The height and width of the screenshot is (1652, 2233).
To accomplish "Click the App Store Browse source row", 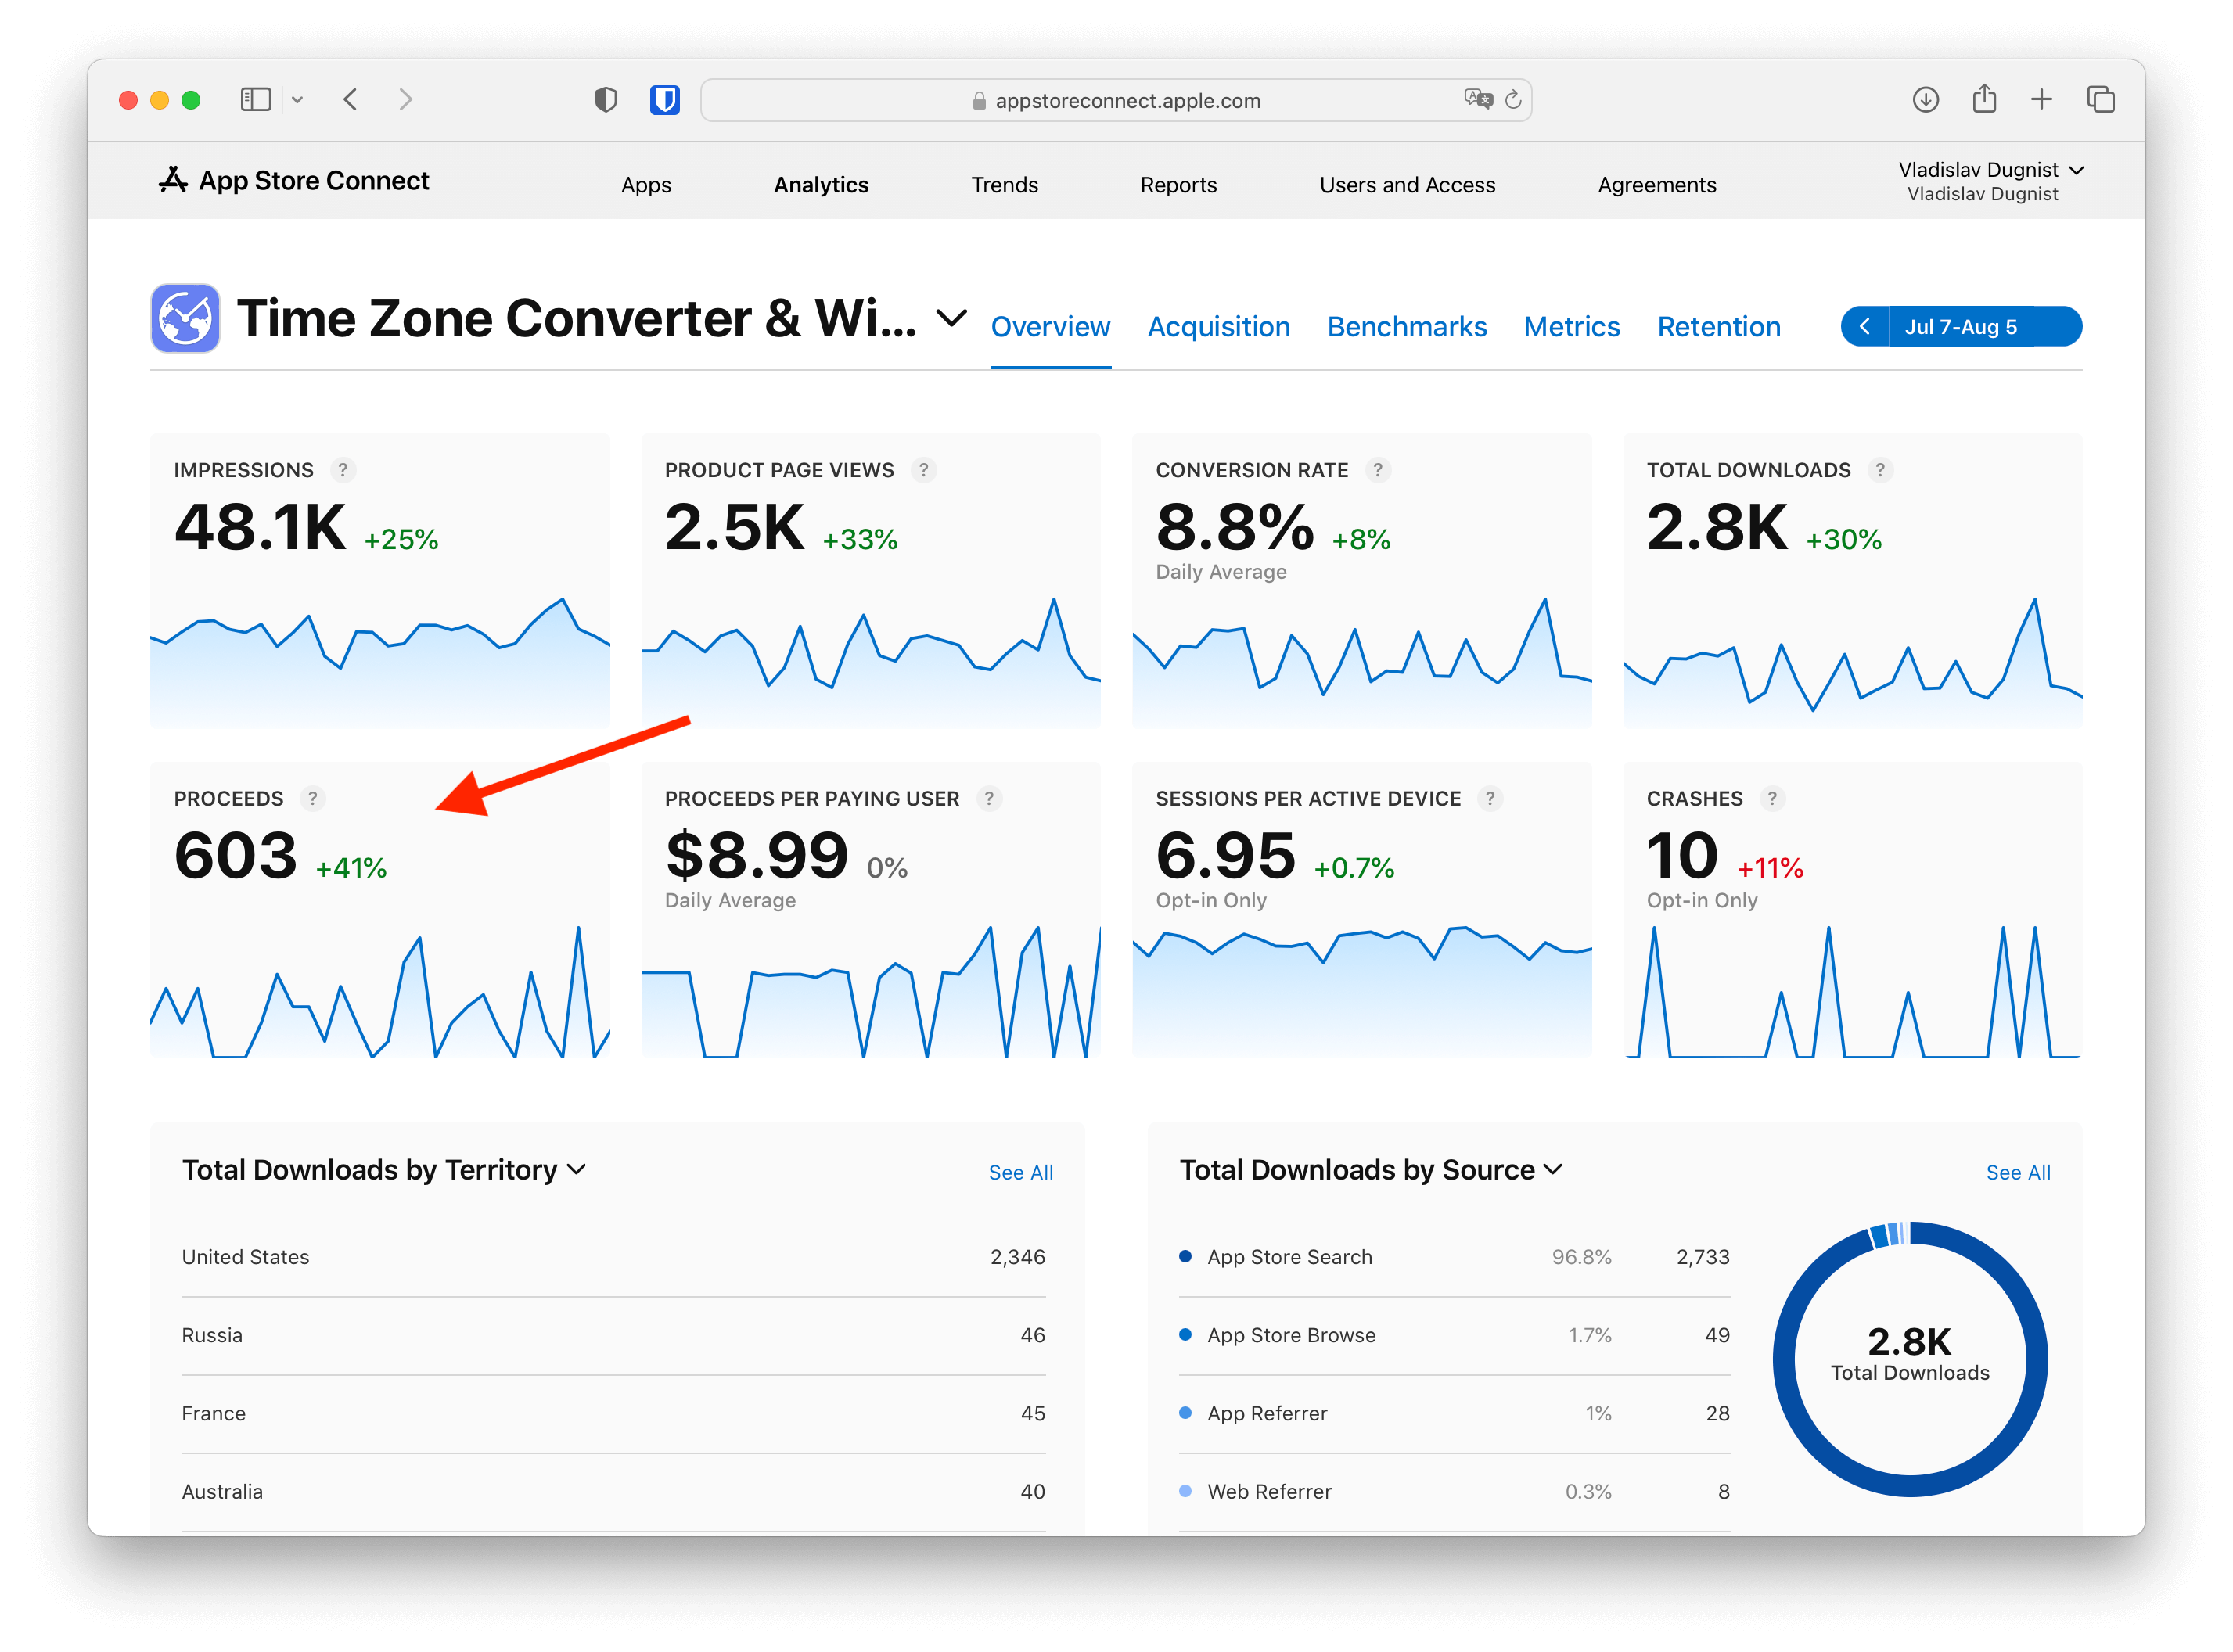I will (1454, 1335).
